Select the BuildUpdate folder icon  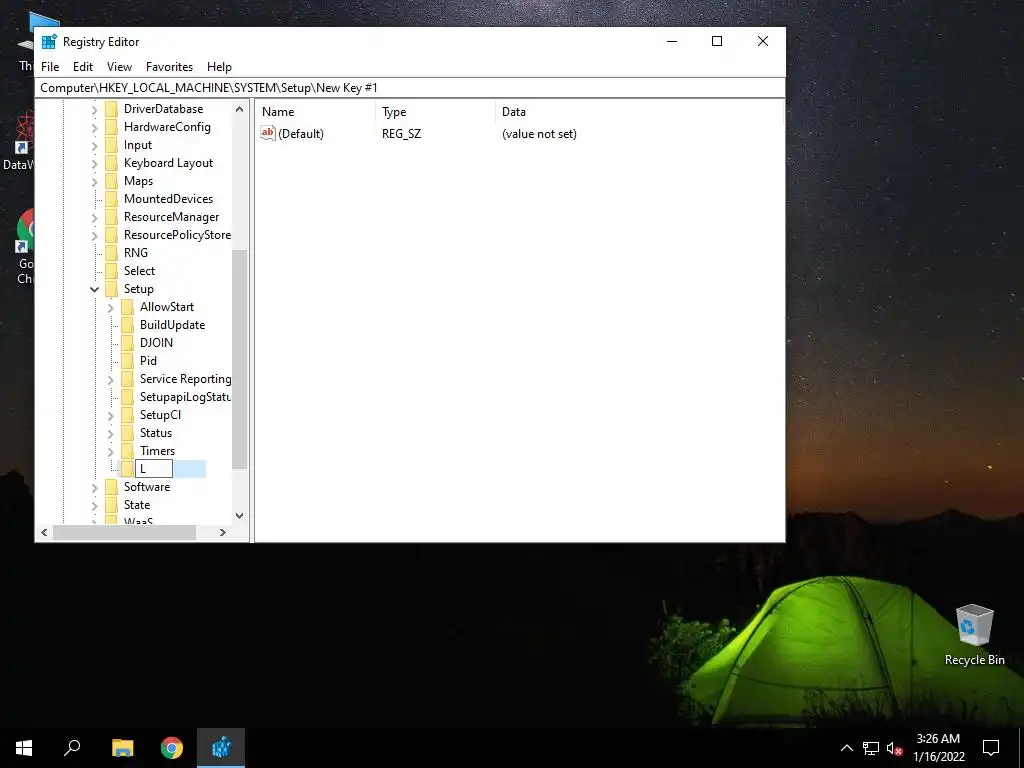pos(127,325)
